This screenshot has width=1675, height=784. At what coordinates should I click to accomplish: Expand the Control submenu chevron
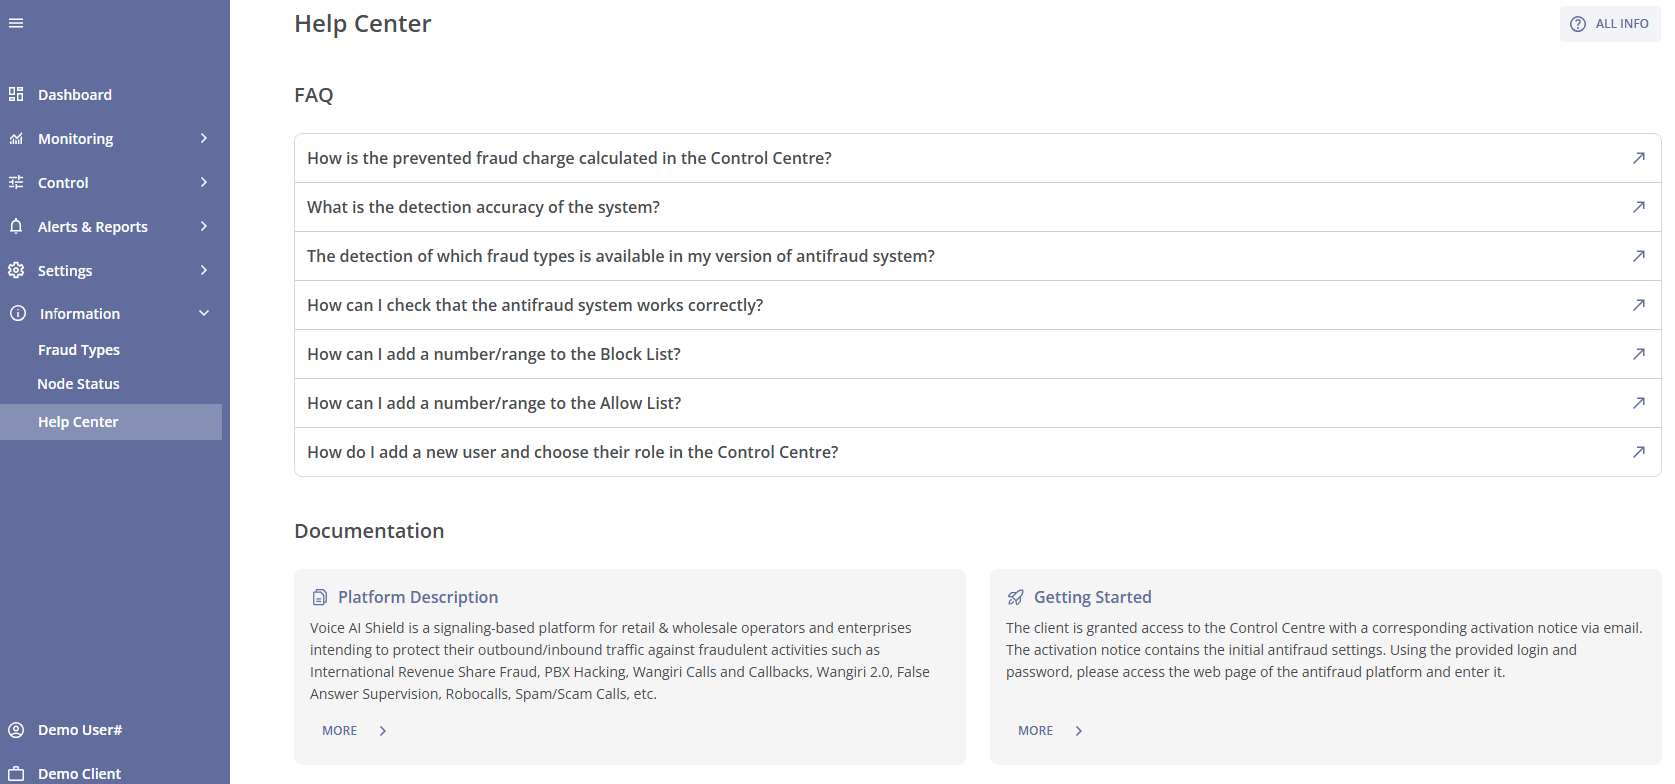pos(204,182)
